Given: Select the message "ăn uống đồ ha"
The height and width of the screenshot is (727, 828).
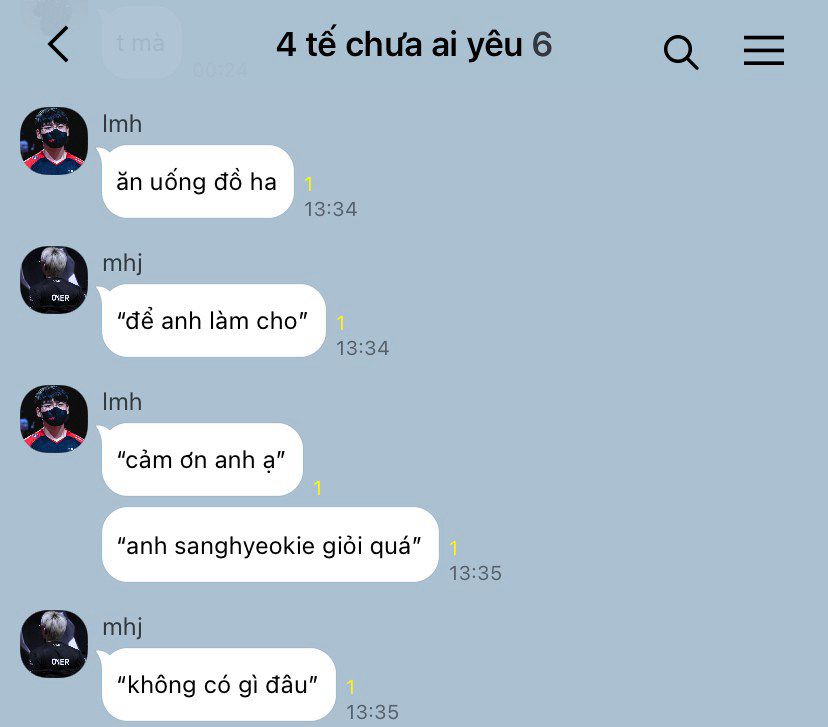Looking at the screenshot, I should click(197, 182).
